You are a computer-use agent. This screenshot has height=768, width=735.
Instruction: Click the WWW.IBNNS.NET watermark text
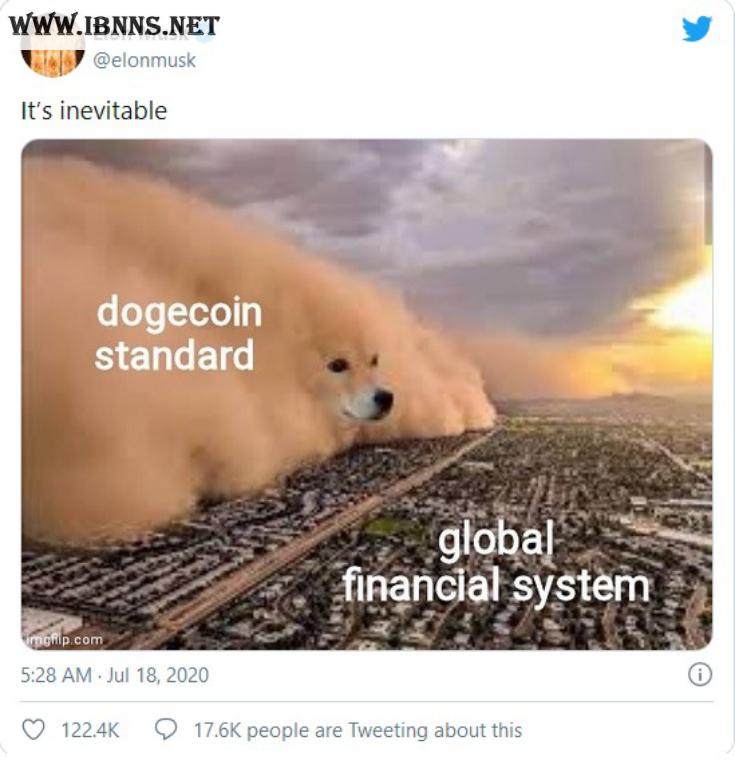click(114, 25)
